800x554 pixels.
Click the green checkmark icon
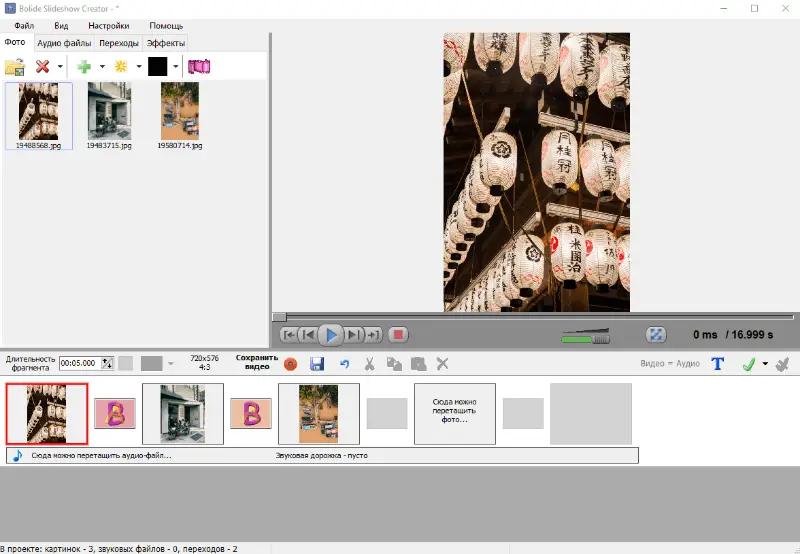[748, 364]
